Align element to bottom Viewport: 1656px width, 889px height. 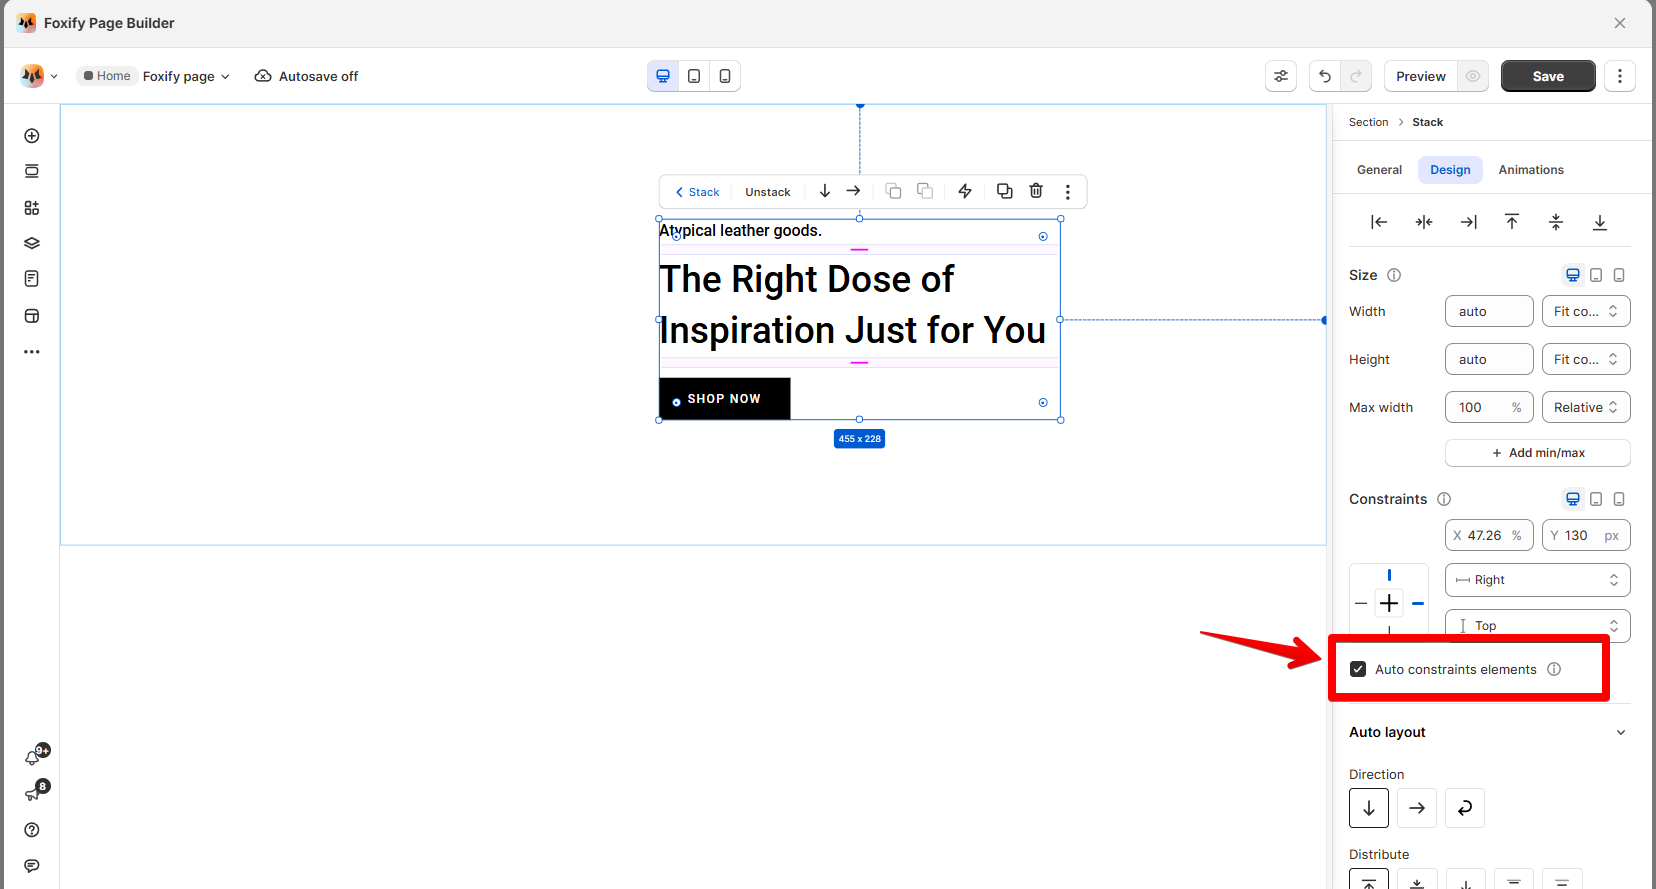[1600, 222]
